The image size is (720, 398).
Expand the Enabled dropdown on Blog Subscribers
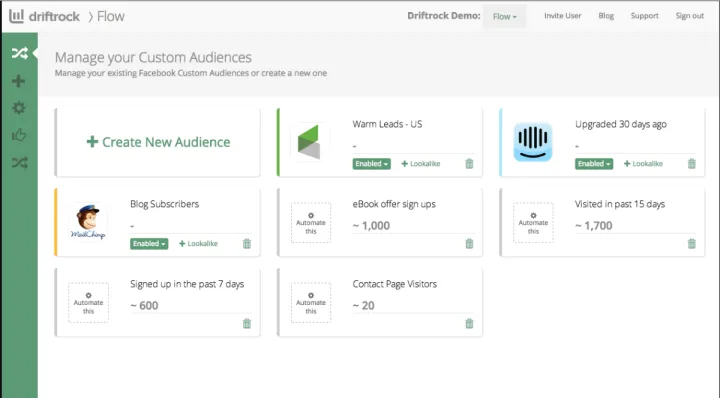click(x=149, y=244)
